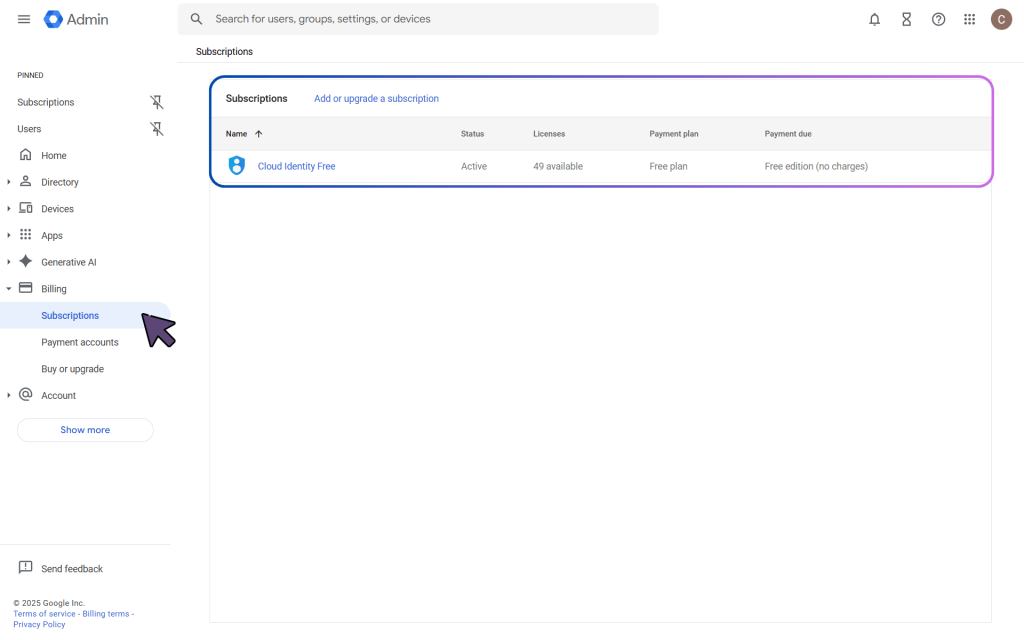Screen dimensions: 1024x640
Task: Click the Apps label in sidebar
Action: 52,236
